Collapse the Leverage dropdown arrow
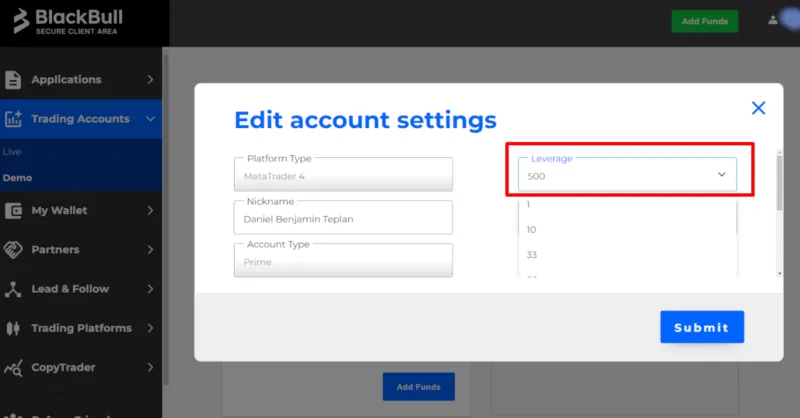This screenshot has height=418, width=800. pyautogui.click(x=722, y=175)
